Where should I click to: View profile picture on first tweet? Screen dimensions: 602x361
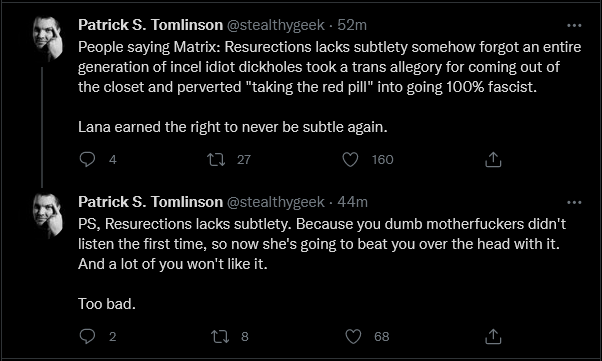tap(48, 39)
